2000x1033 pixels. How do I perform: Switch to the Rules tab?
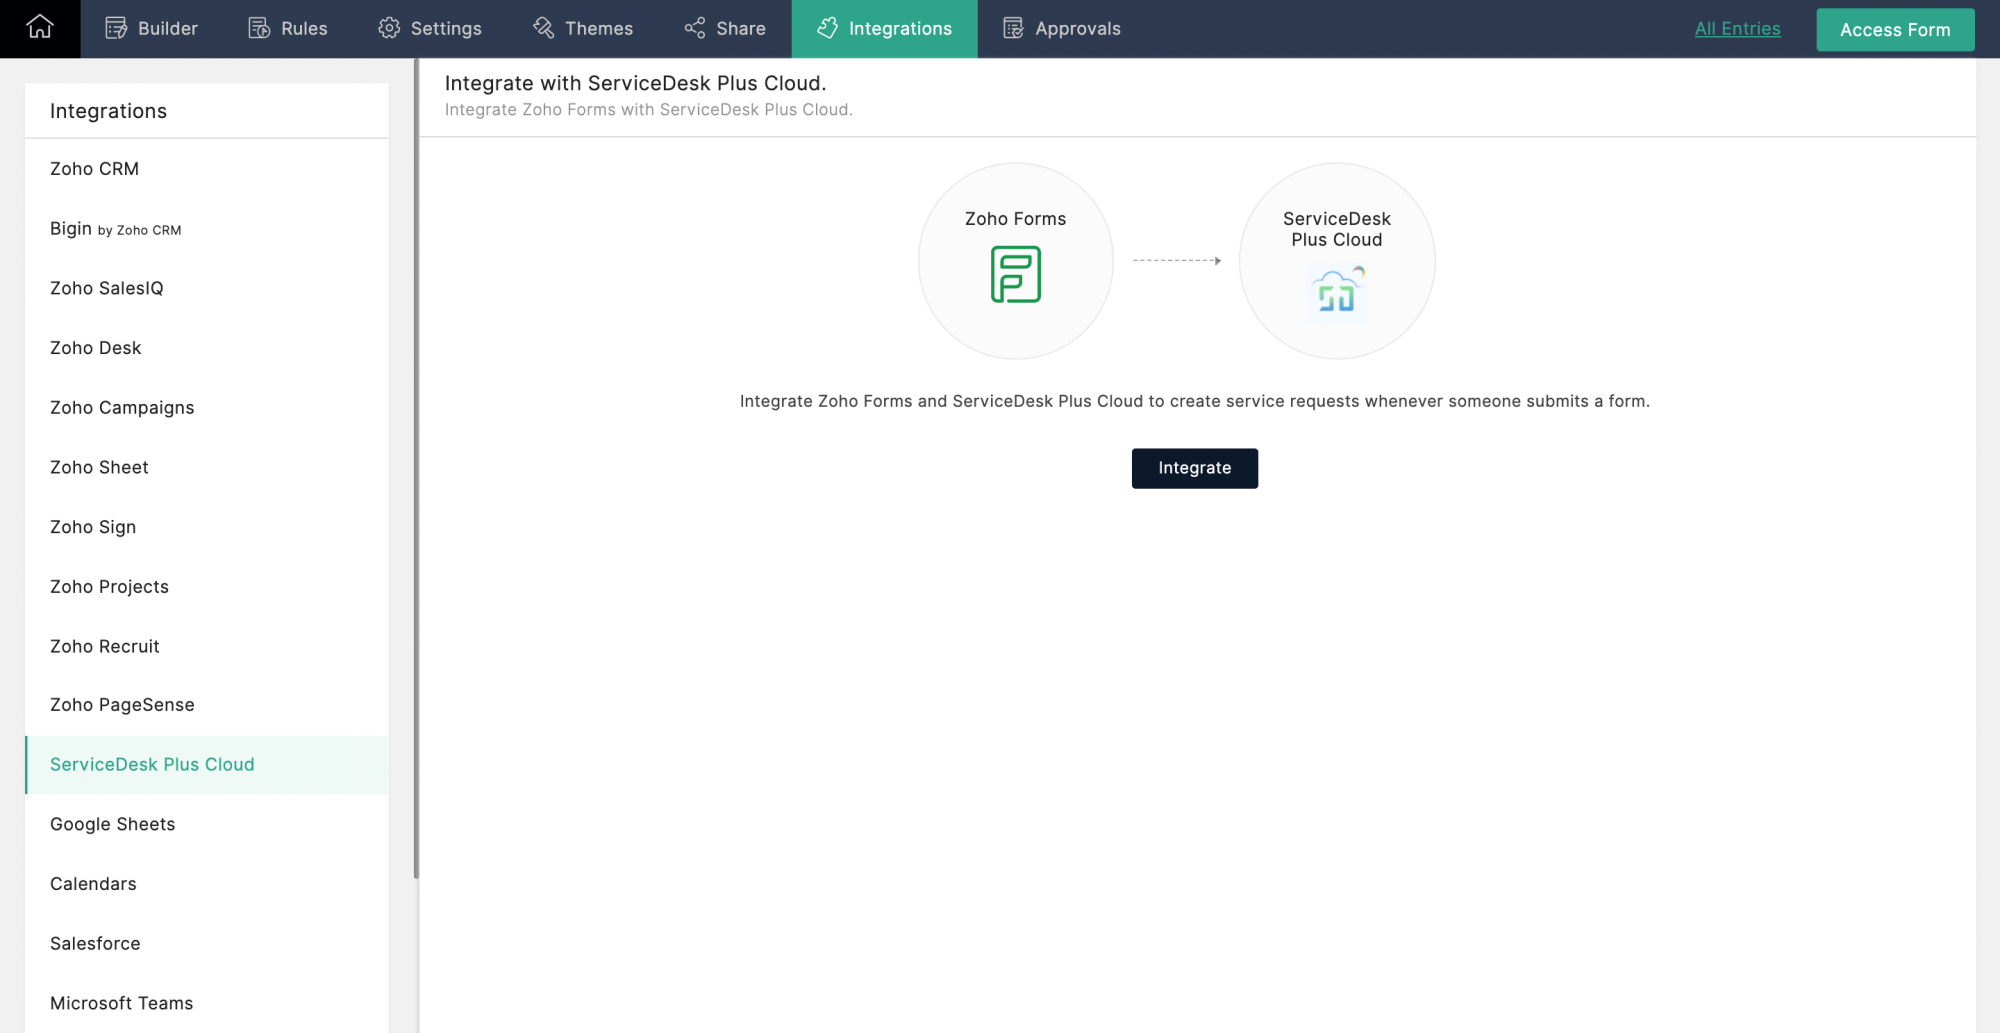(288, 29)
